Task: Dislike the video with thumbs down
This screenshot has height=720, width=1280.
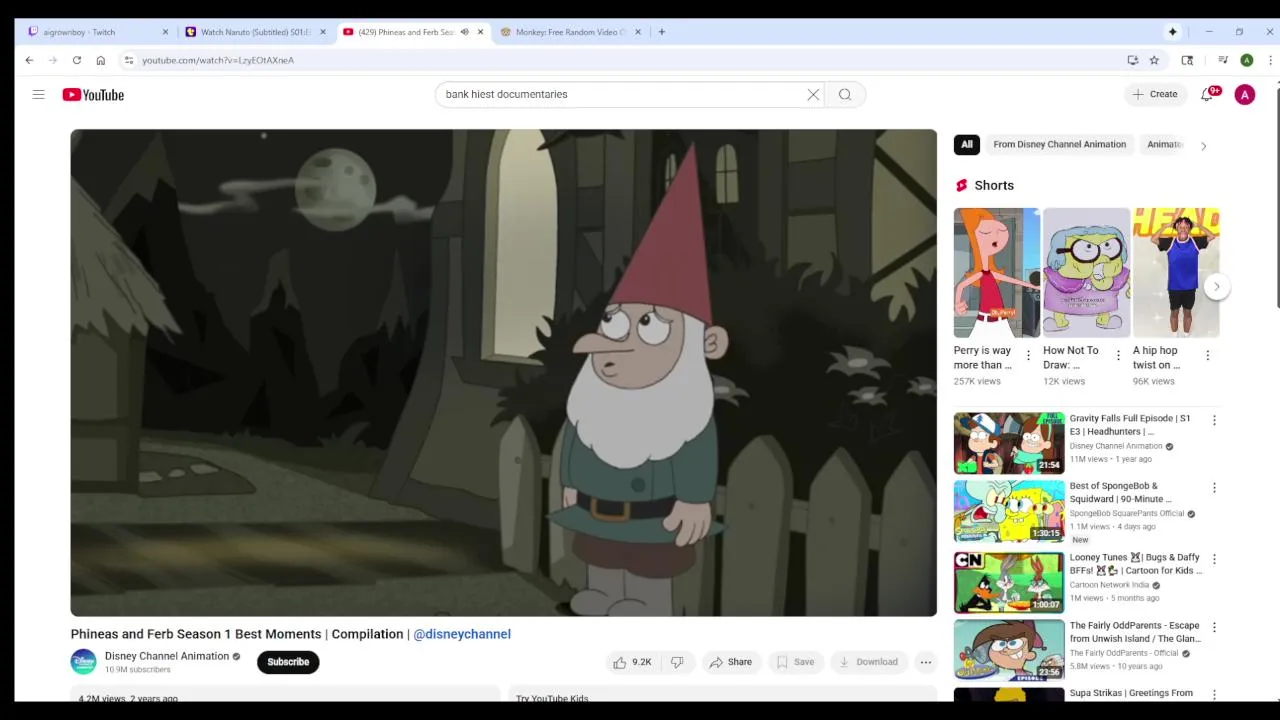Action: click(677, 662)
